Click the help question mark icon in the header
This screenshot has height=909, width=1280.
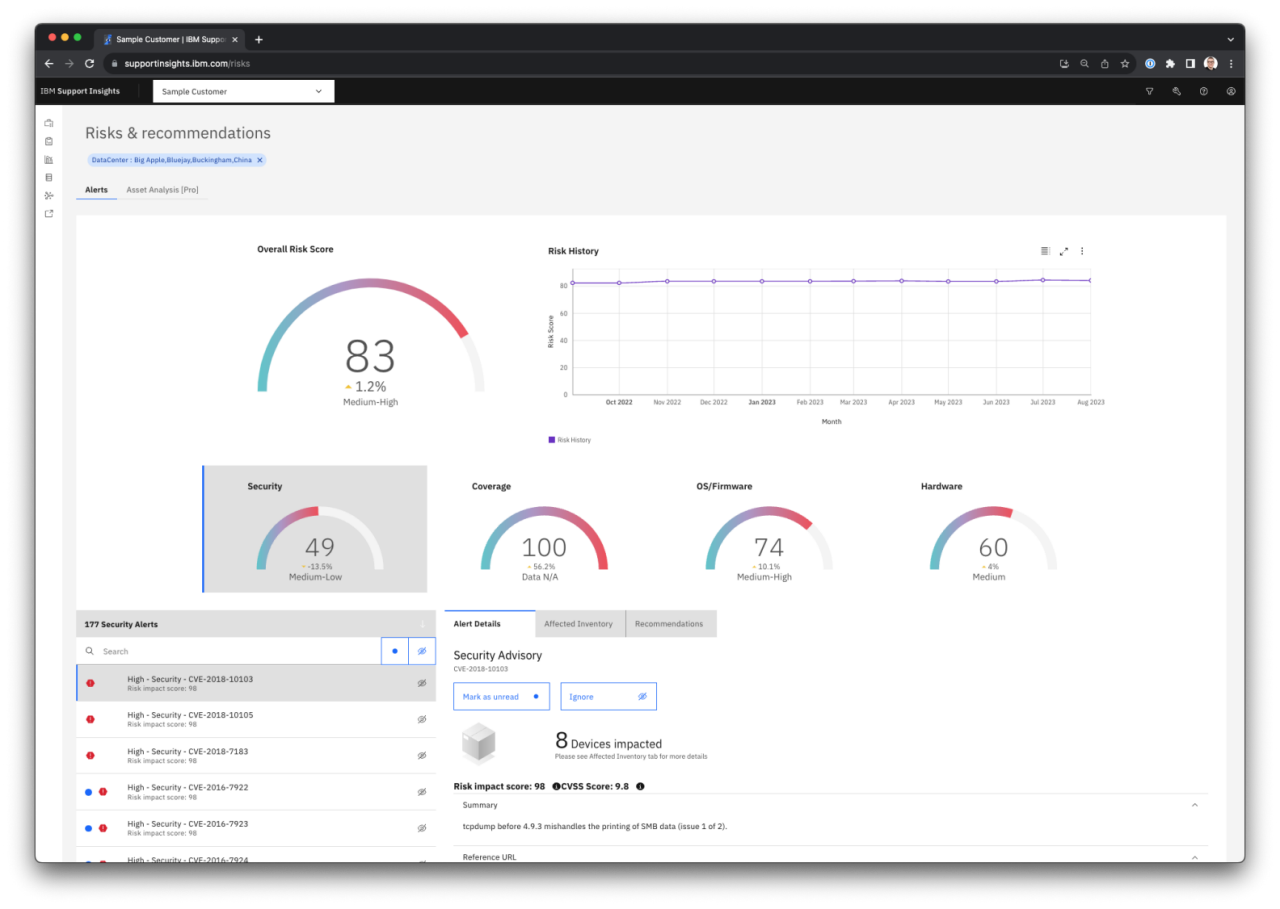coord(1203,91)
